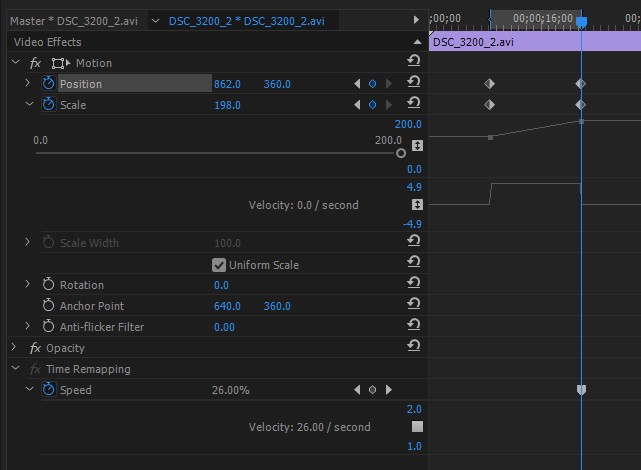Expand the Position property
This screenshot has width=641, height=470.
coord(27,83)
